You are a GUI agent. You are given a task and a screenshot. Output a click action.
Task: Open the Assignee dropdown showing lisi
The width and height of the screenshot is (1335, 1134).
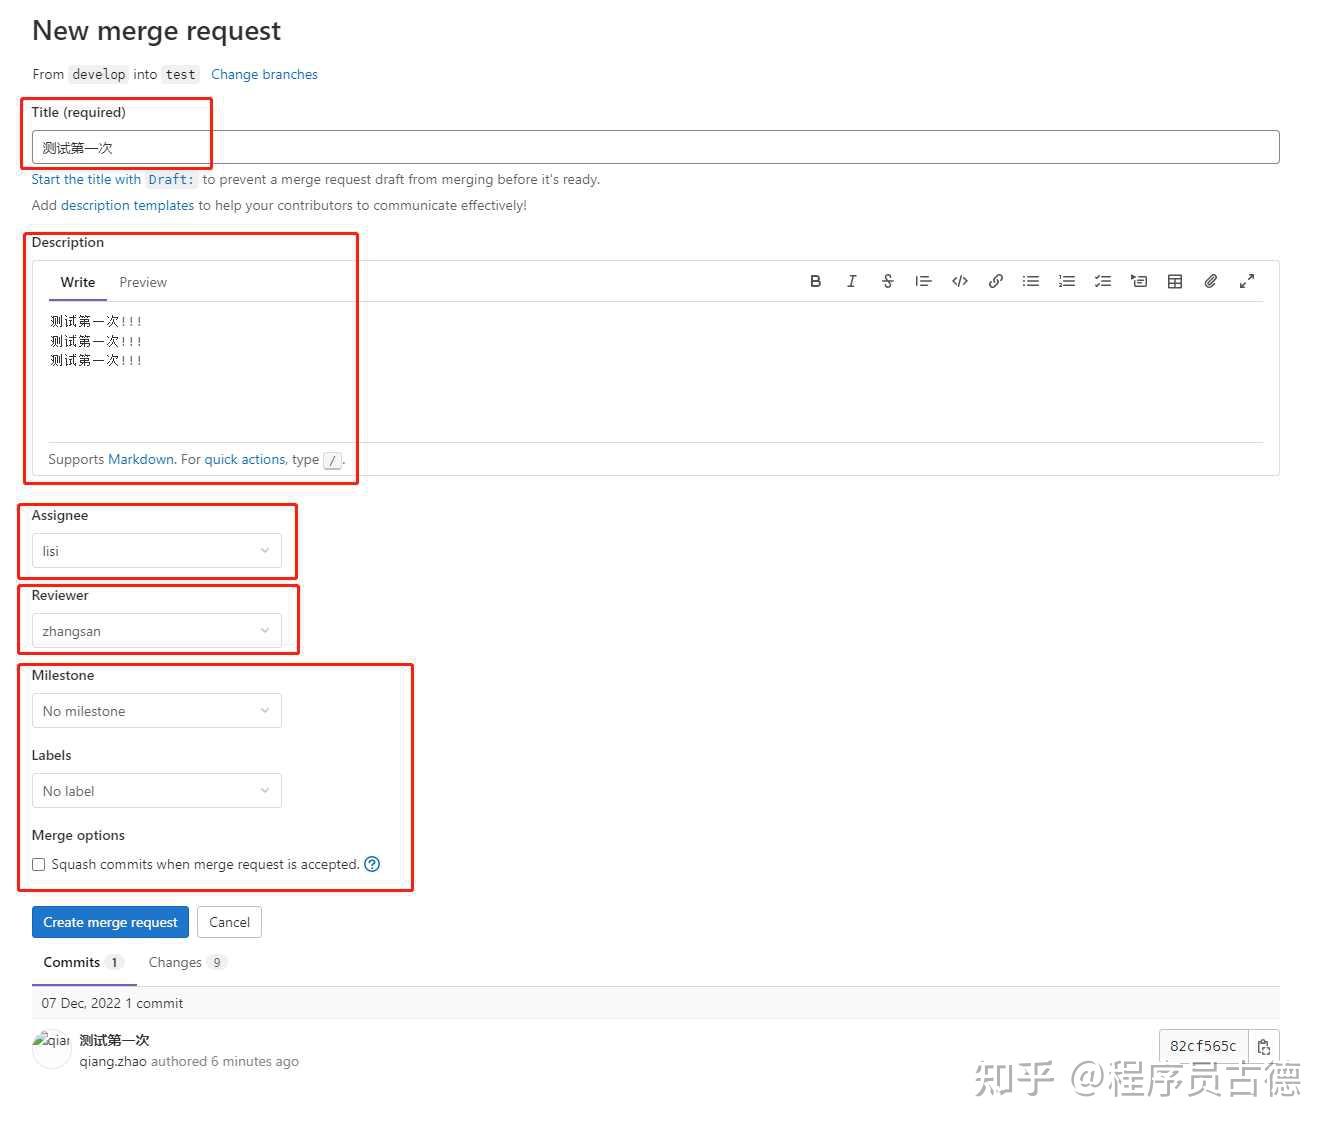point(156,550)
